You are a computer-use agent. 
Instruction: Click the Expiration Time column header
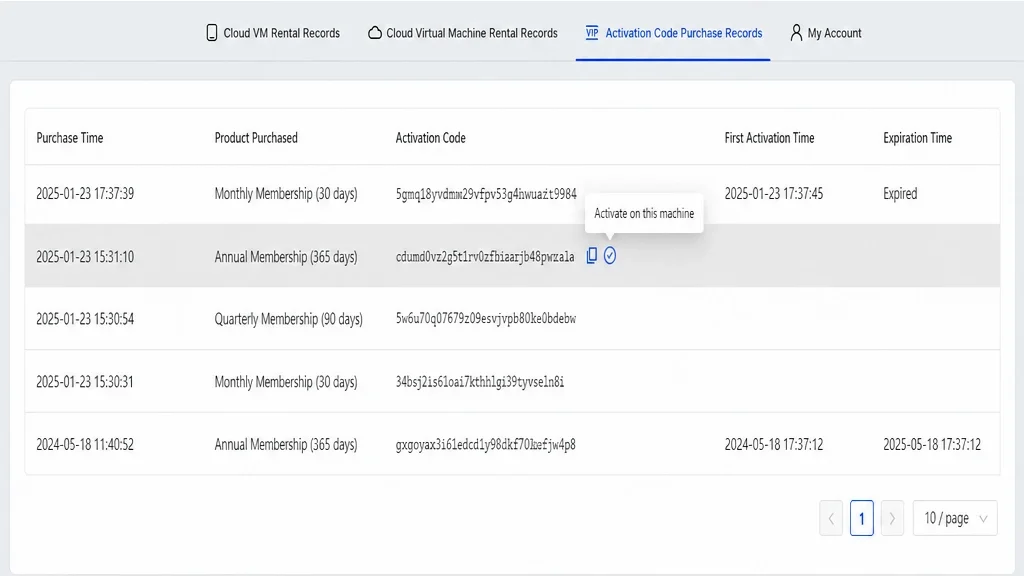coord(918,138)
